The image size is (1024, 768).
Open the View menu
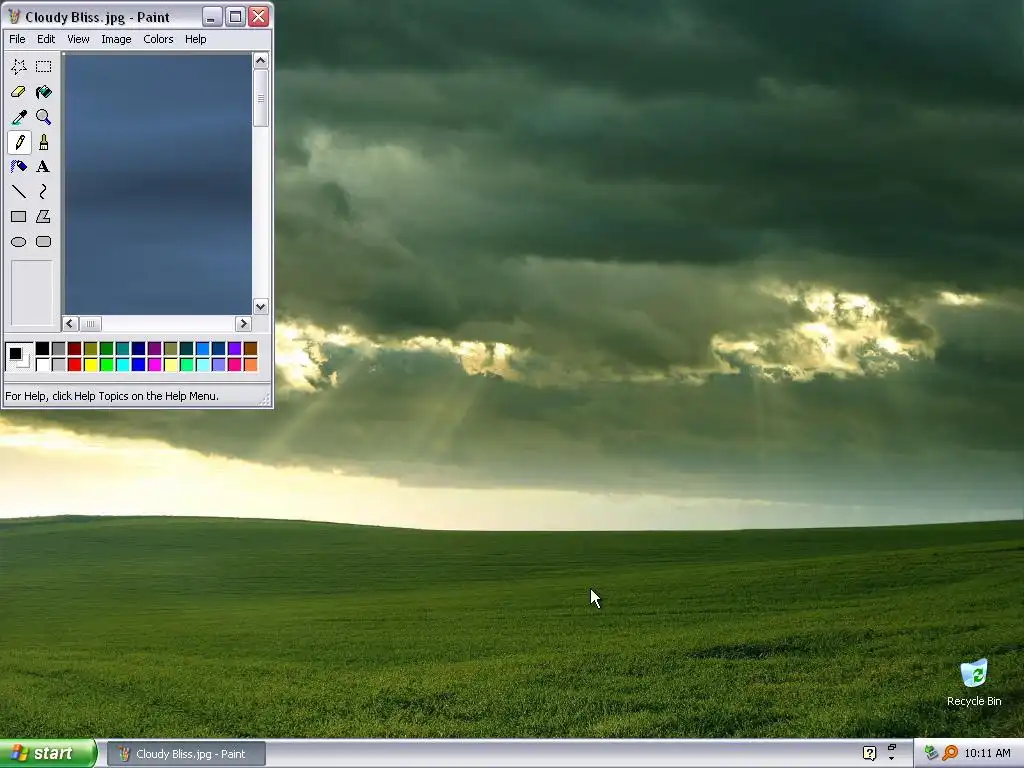click(78, 39)
